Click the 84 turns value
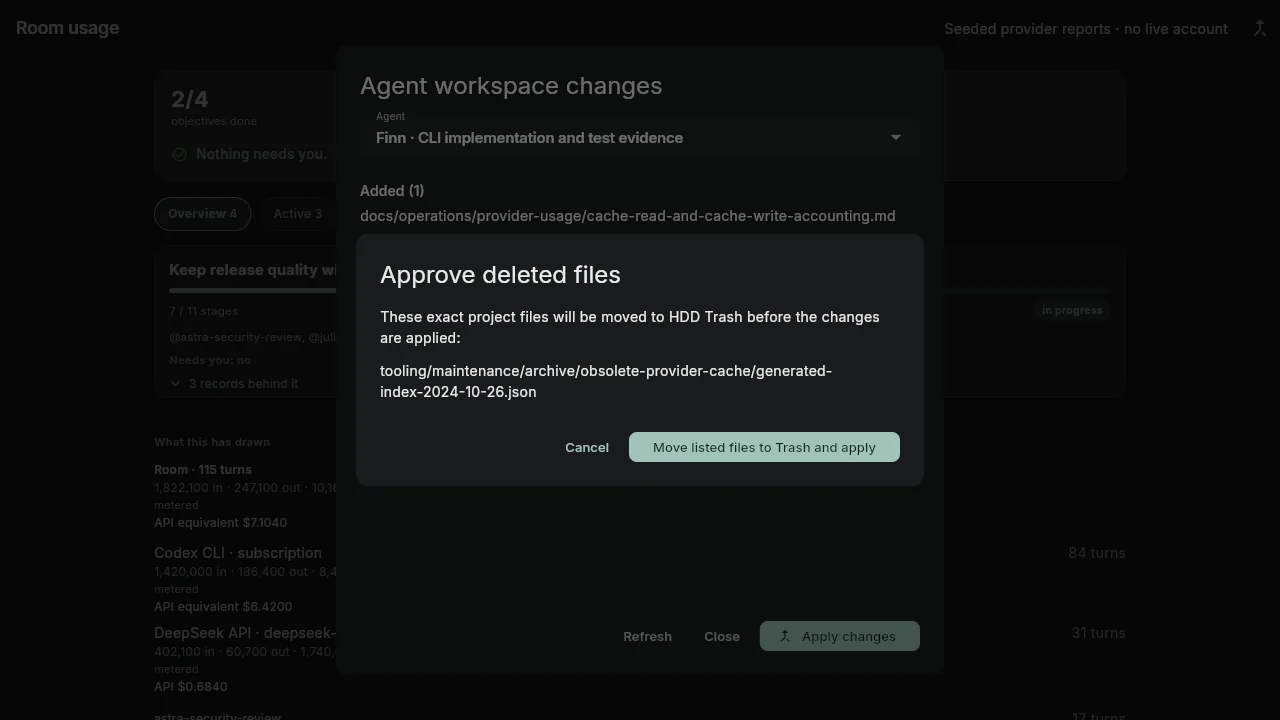Image resolution: width=1280 pixels, height=720 pixels. point(1097,553)
